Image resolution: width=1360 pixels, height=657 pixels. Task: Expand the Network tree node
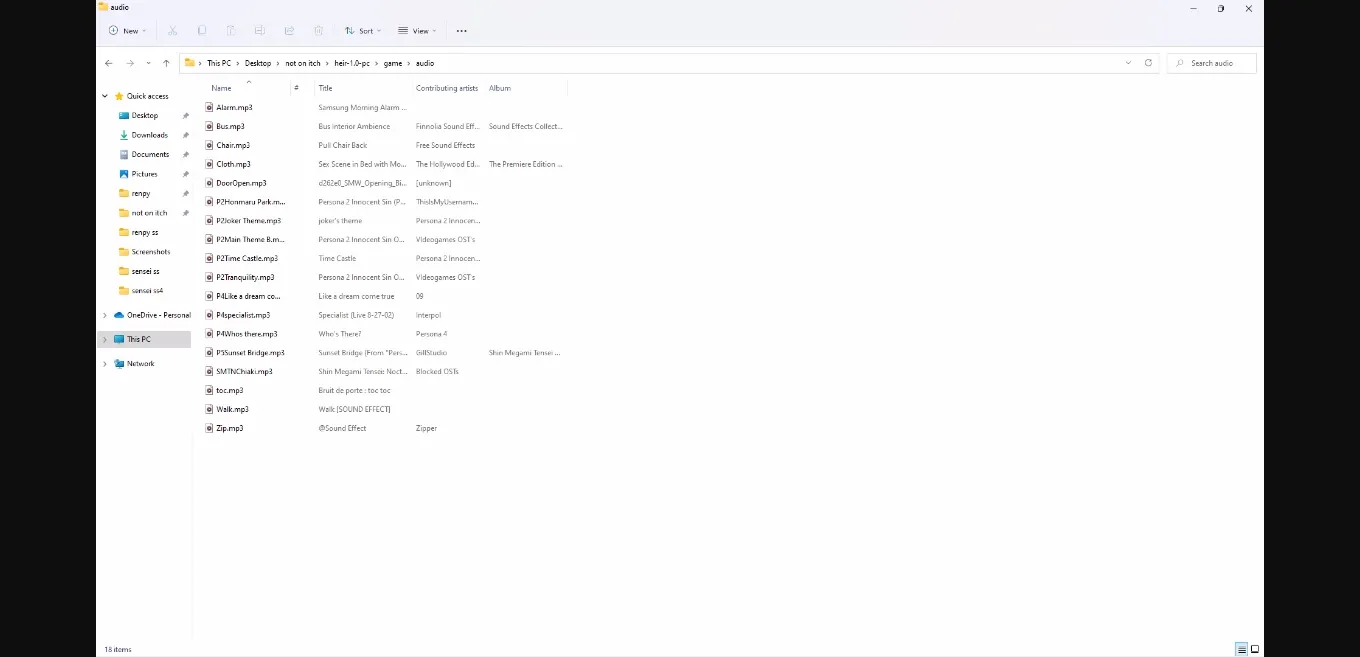pos(105,364)
